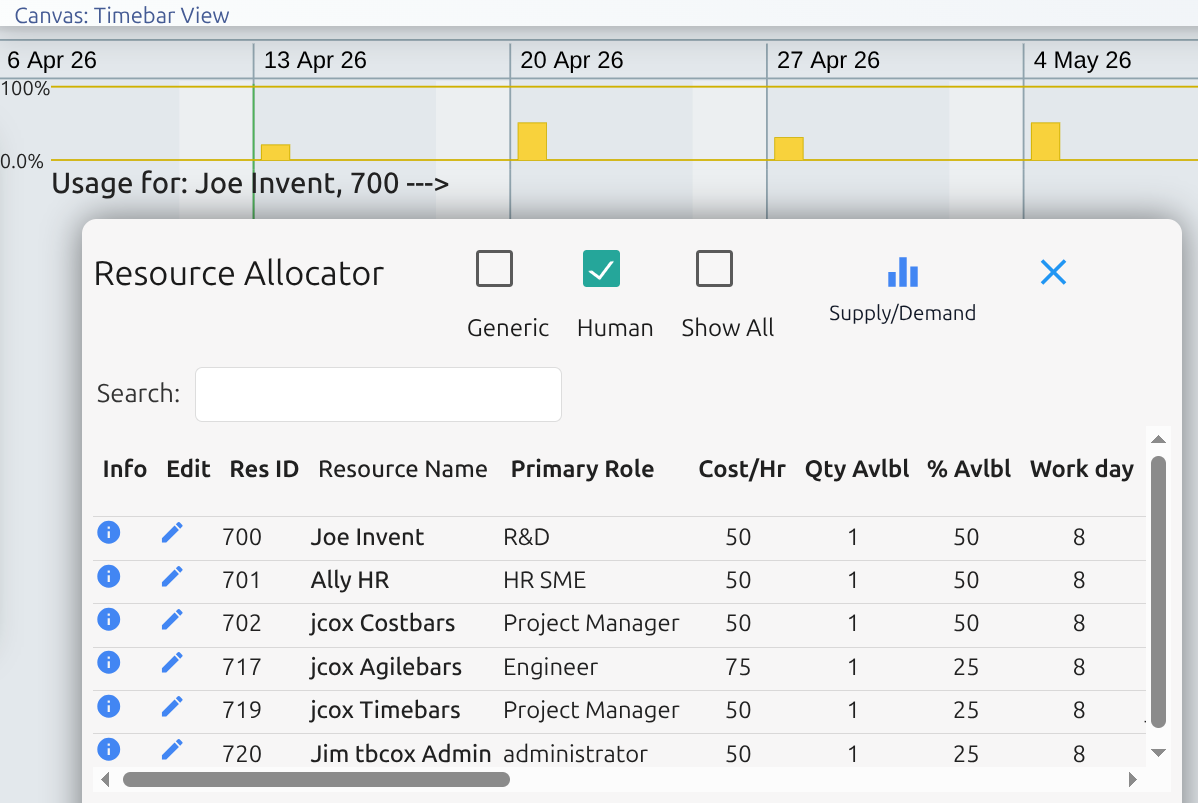Click the Usage for: Joe Invent label
Screen dimensions: 1198x803
(250, 183)
